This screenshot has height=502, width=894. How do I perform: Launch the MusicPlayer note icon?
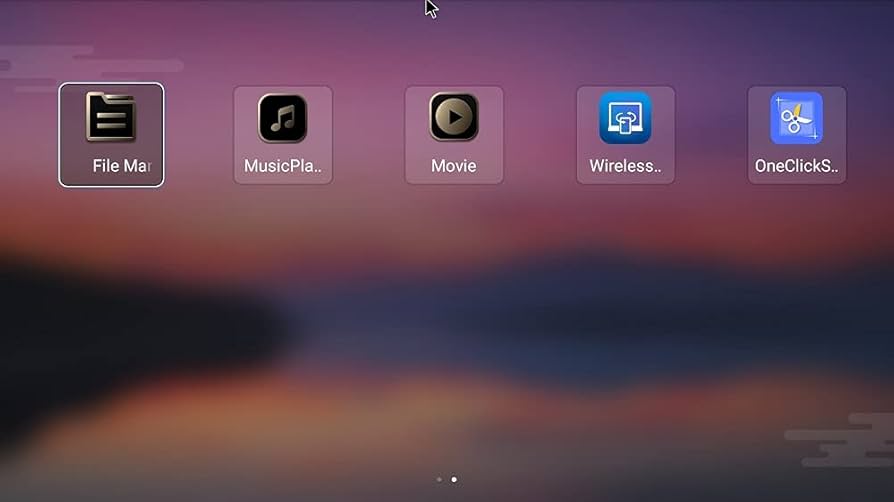(x=283, y=118)
